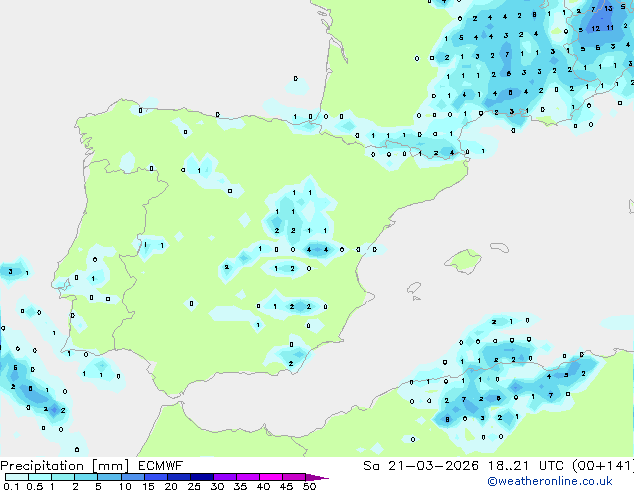Click the 30–35 mm purple legend box
The image size is (634, 490).
pyautogui.click(x=225, y=477)
